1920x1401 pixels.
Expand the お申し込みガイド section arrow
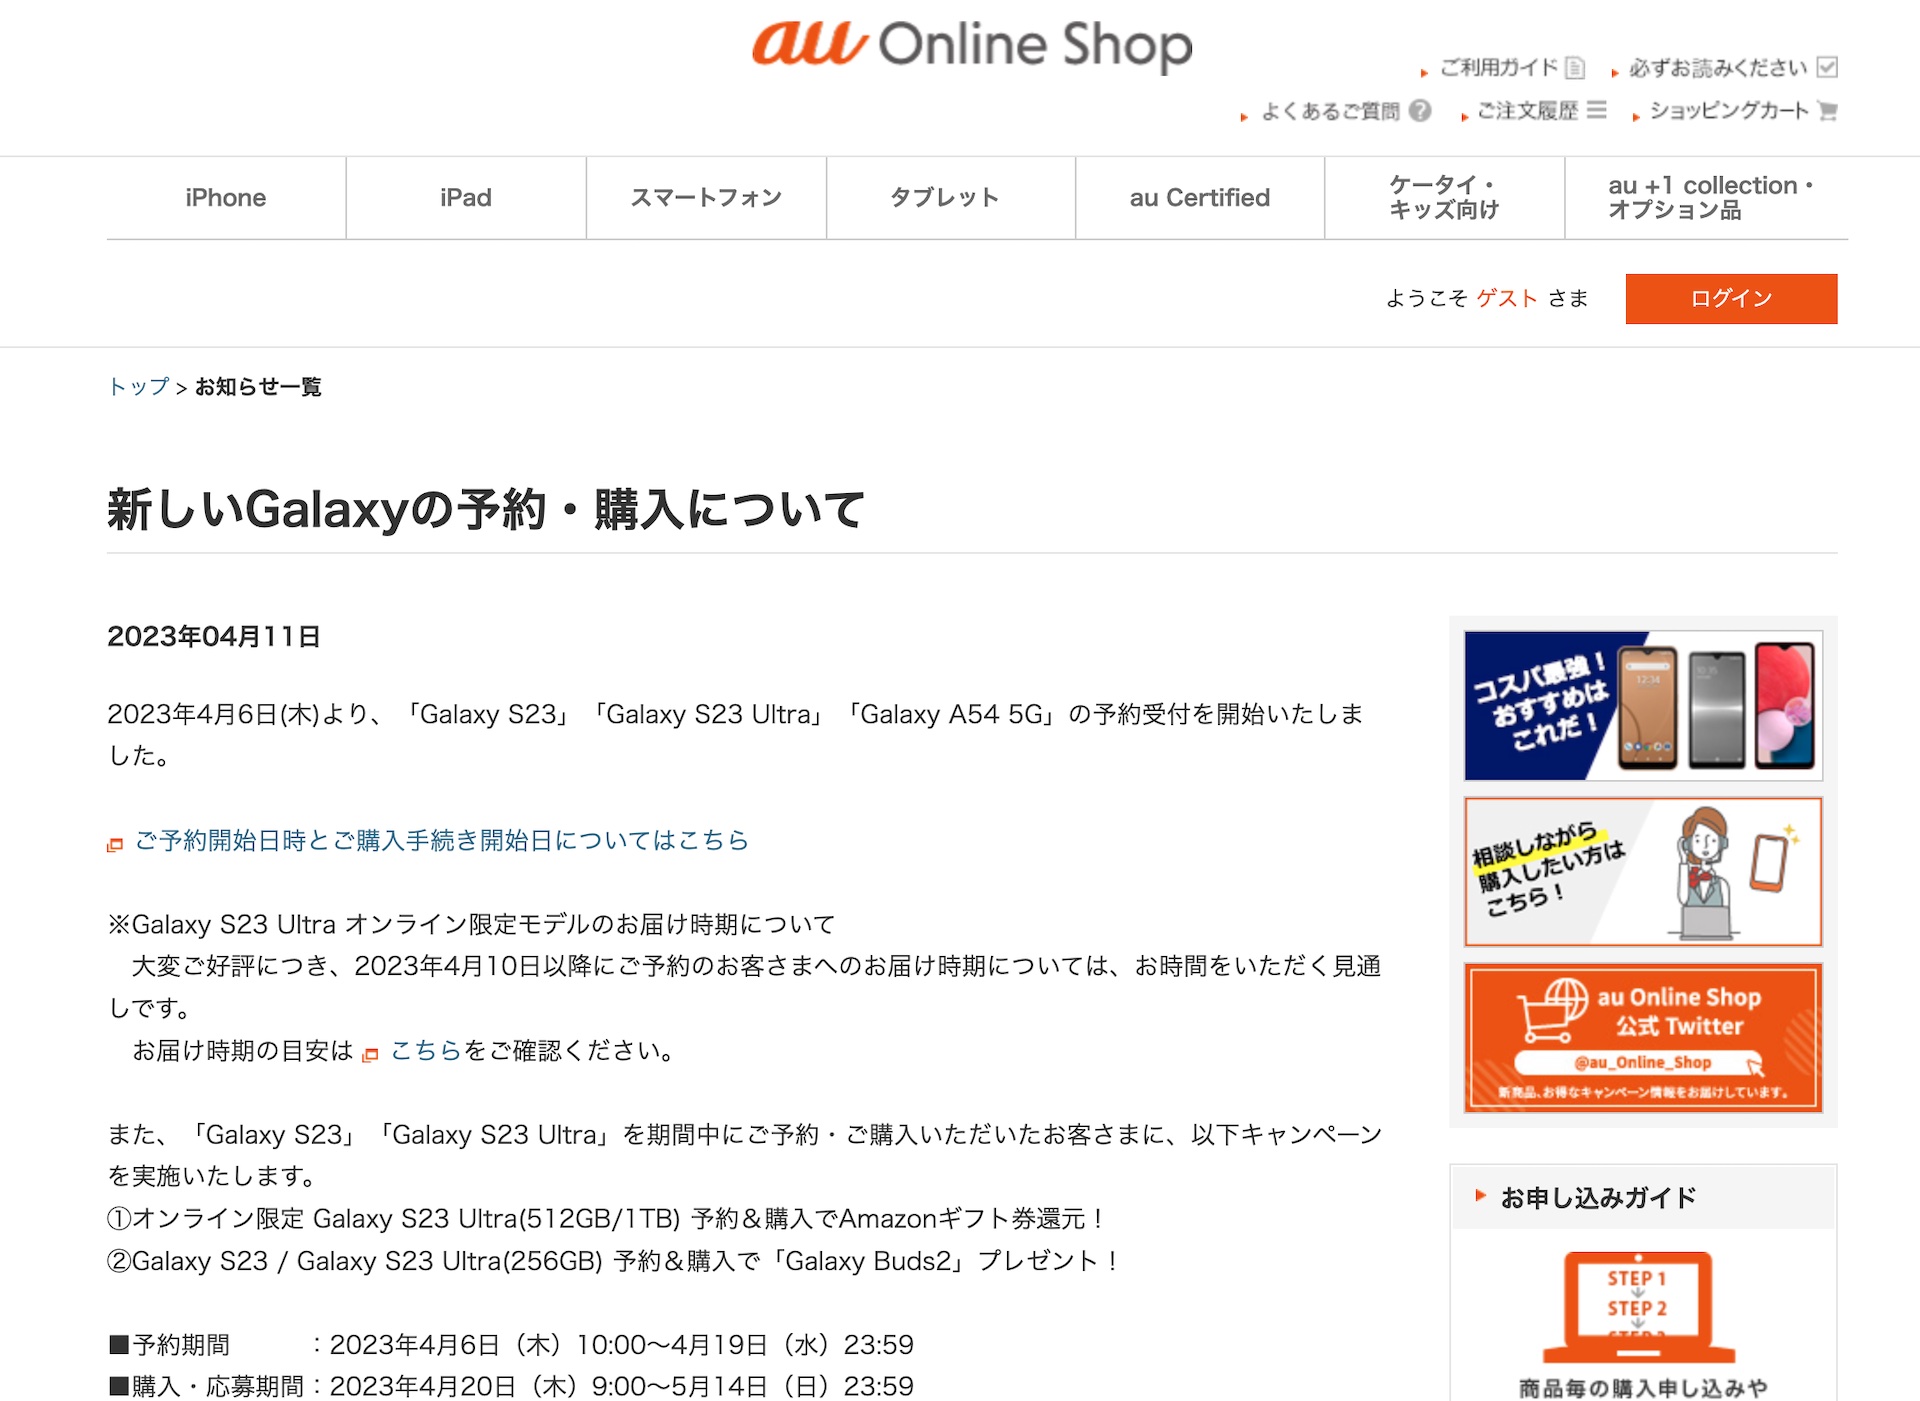pyautogui.click(x=1481, y=1195)
